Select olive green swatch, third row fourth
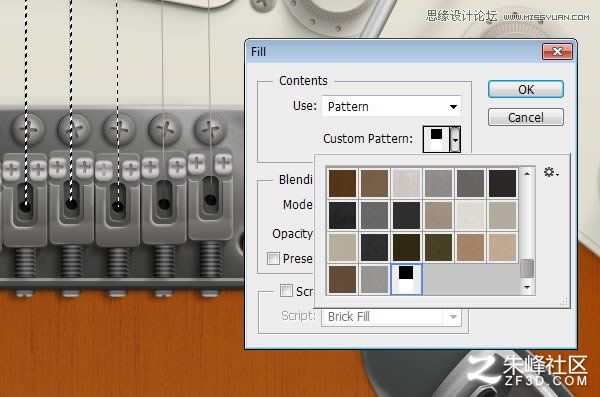This screenshot has width=600, height=397. tap(438, 247)
